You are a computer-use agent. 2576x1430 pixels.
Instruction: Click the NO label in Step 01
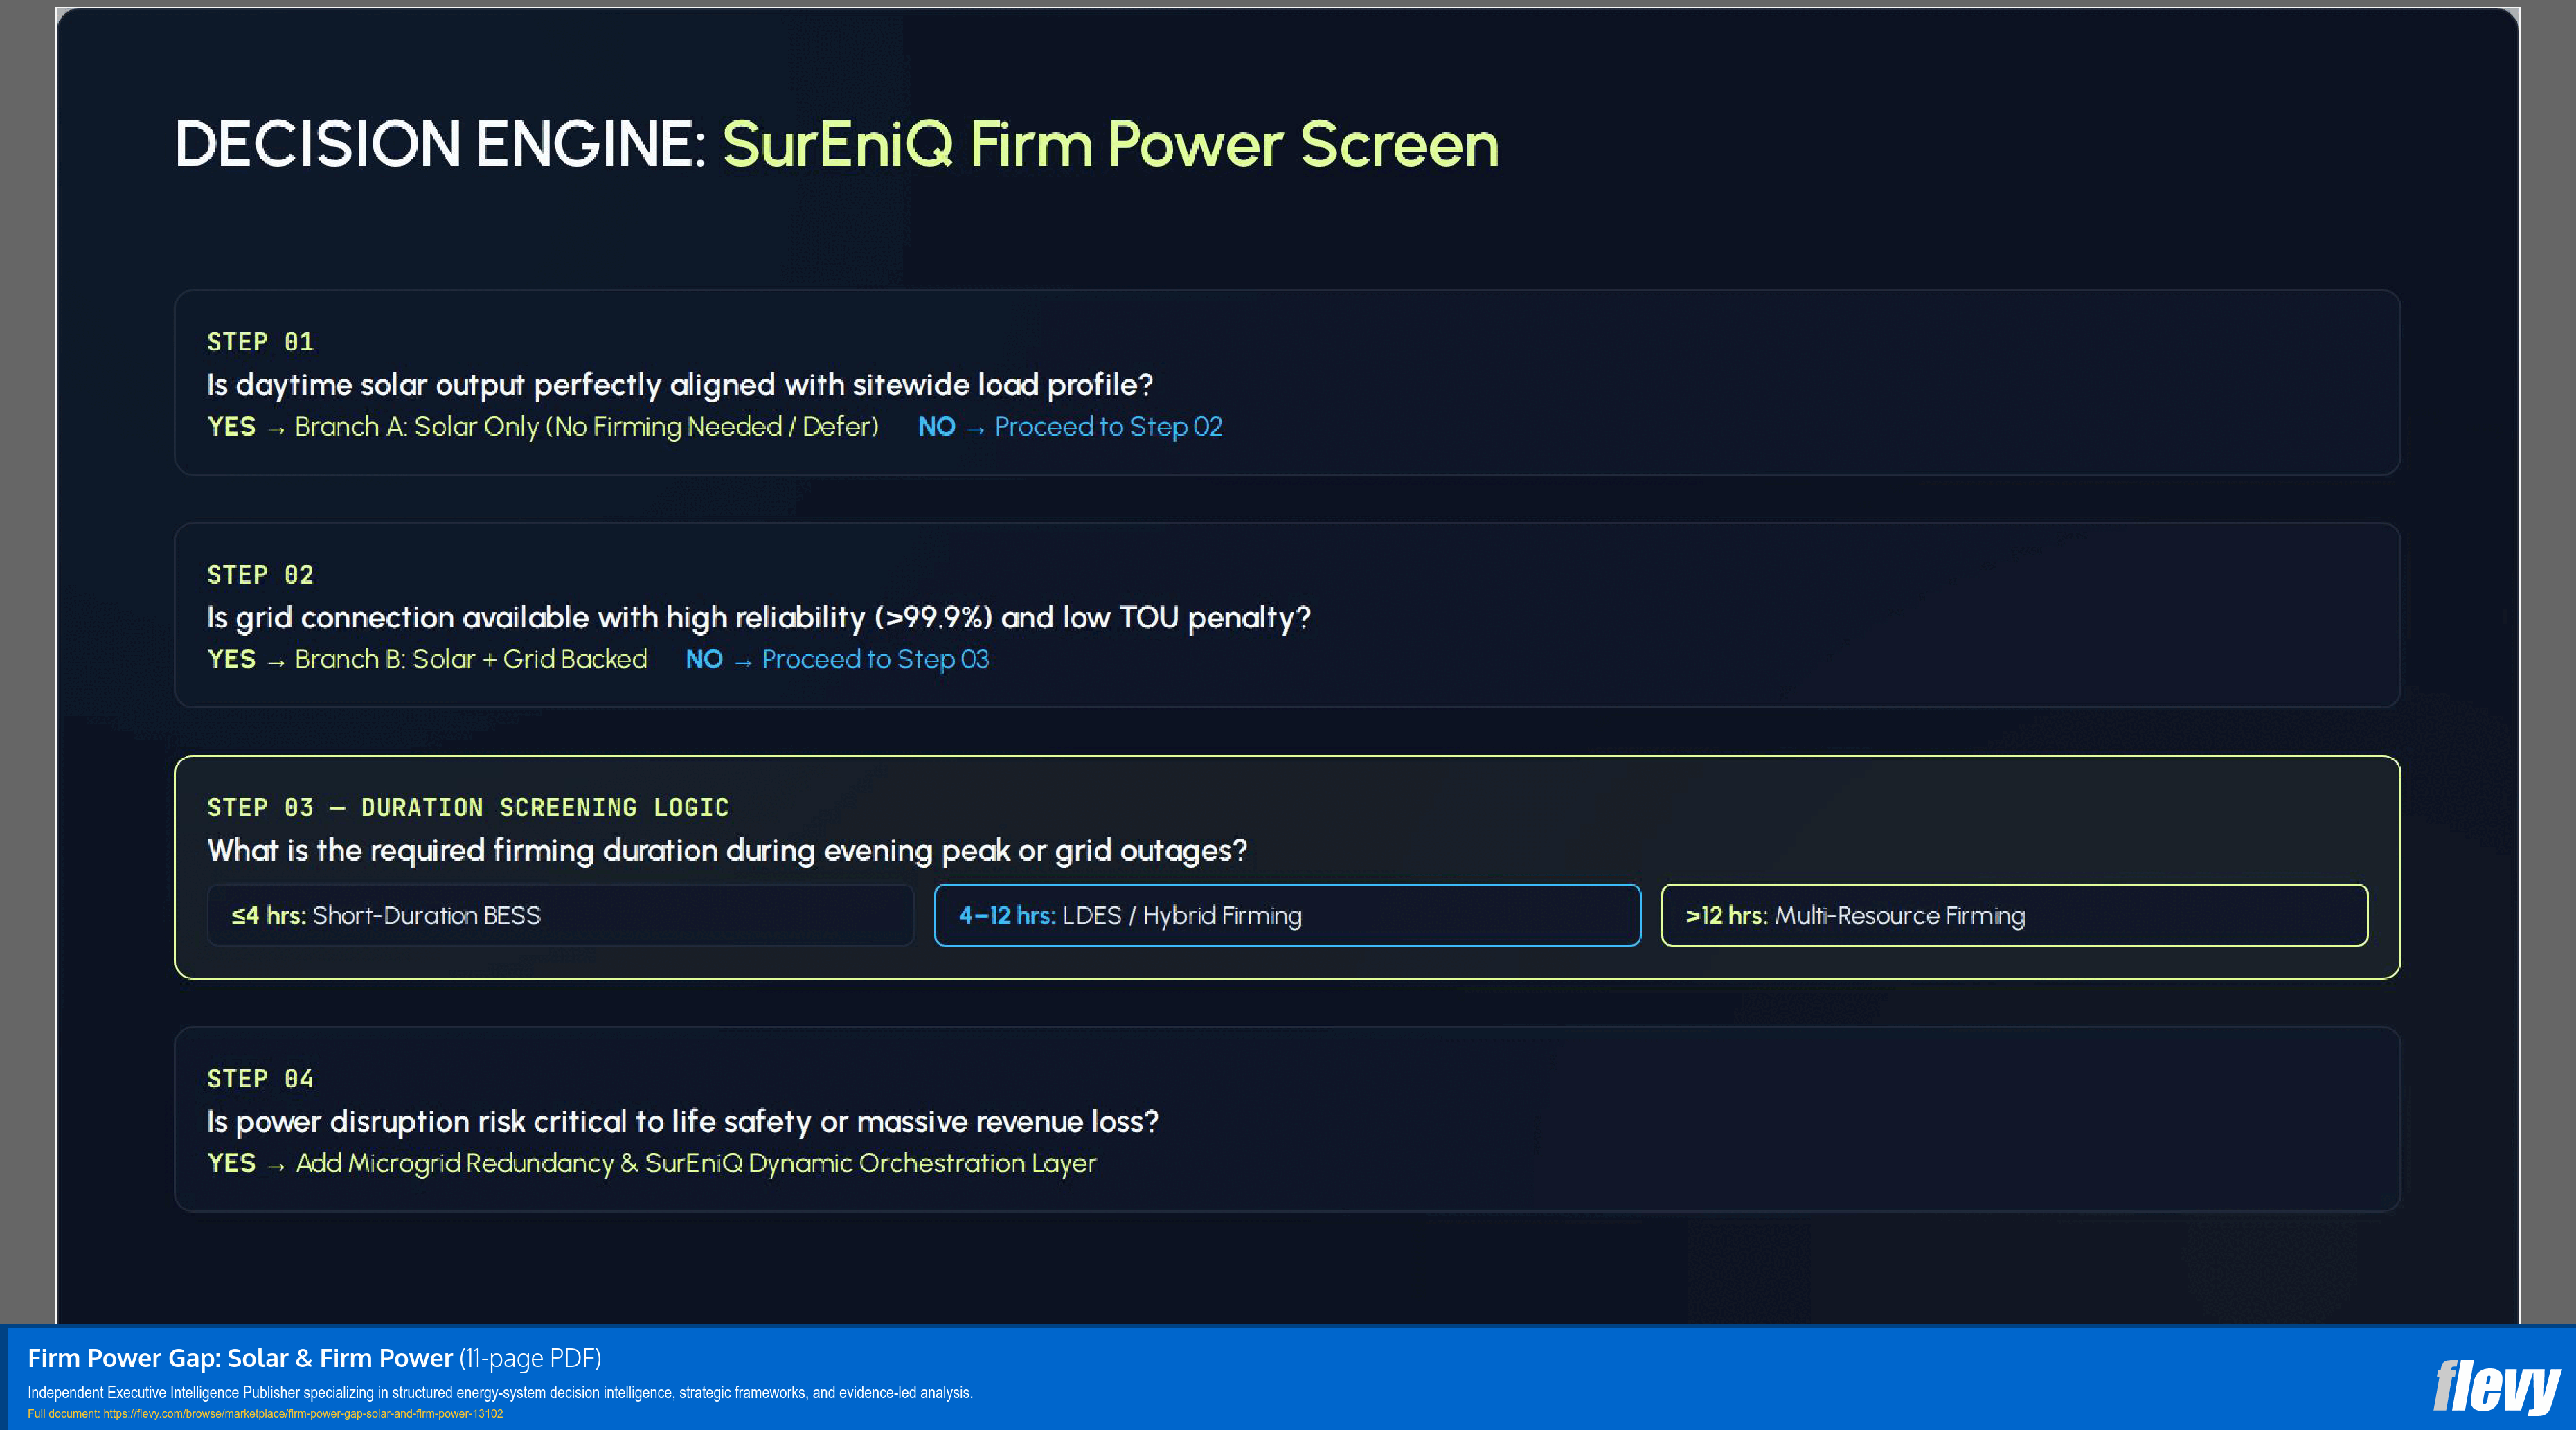937,427
